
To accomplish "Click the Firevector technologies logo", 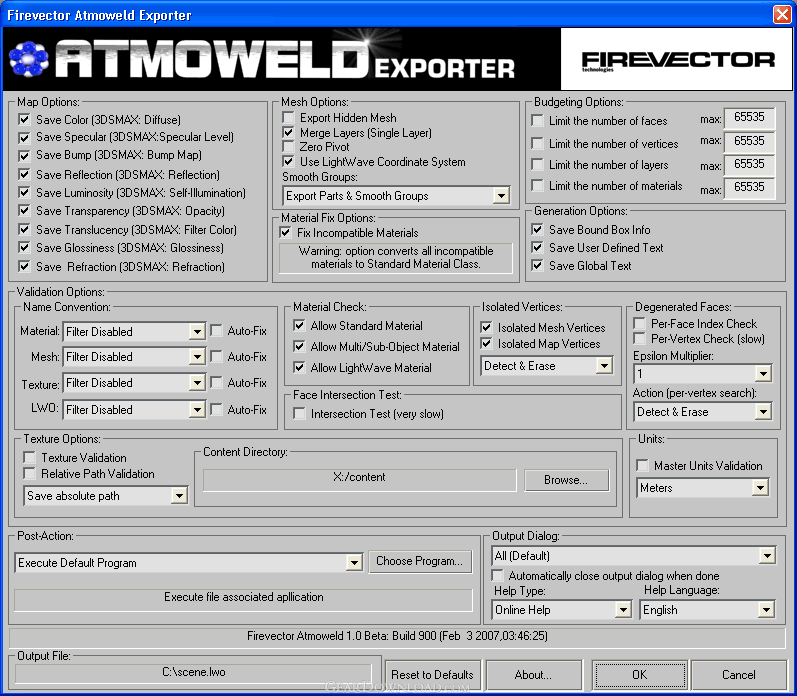I will [x=678, y=60].
